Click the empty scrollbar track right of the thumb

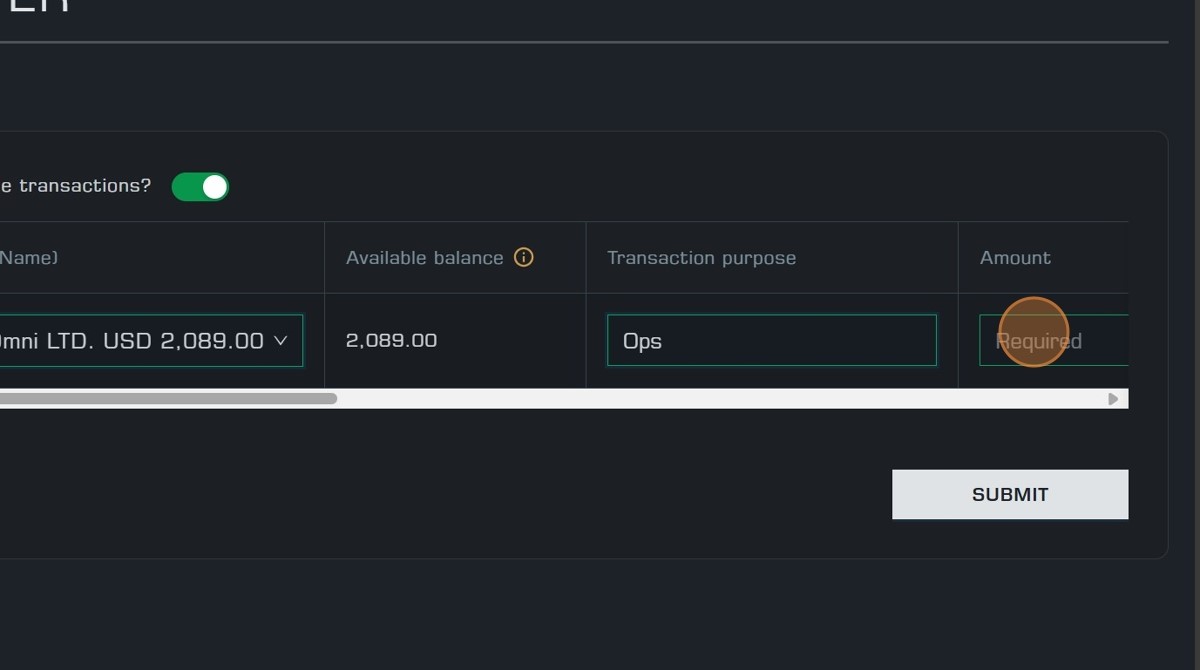(700, 399)
